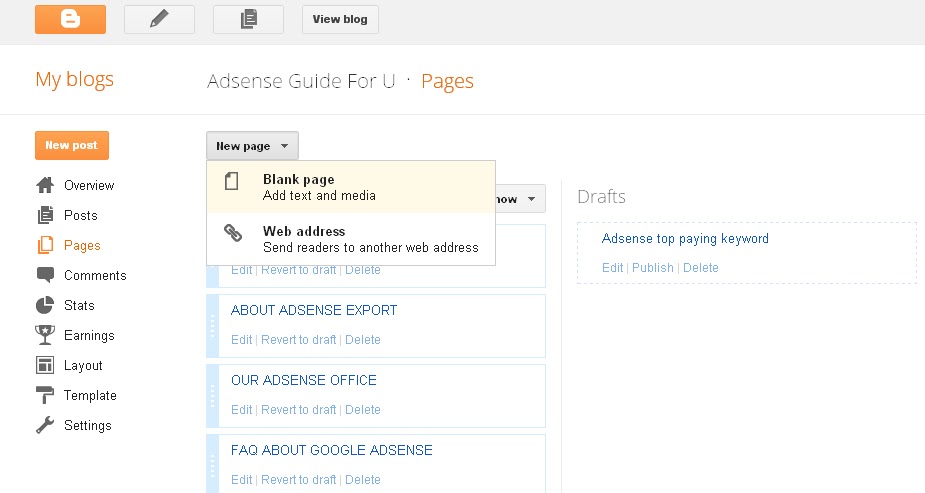Delete the OUR ADSENSE OFFICE page
This screenshot has width=925, height=493.
tap(363, 410)
